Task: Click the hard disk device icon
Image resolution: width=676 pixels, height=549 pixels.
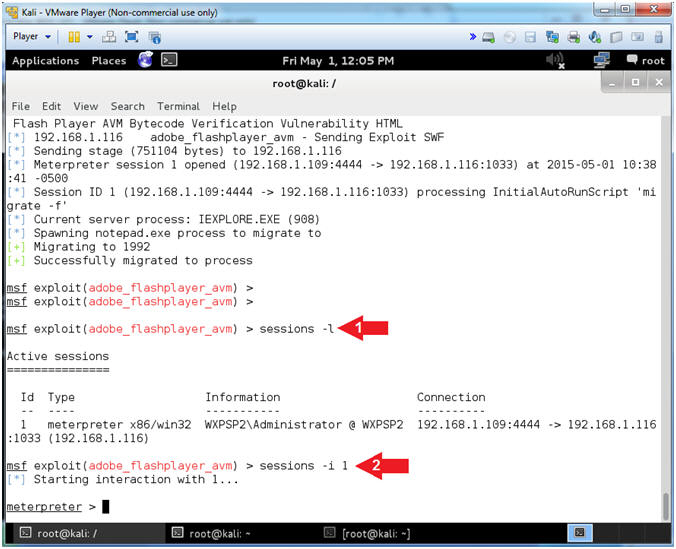Action: [488, 38]
